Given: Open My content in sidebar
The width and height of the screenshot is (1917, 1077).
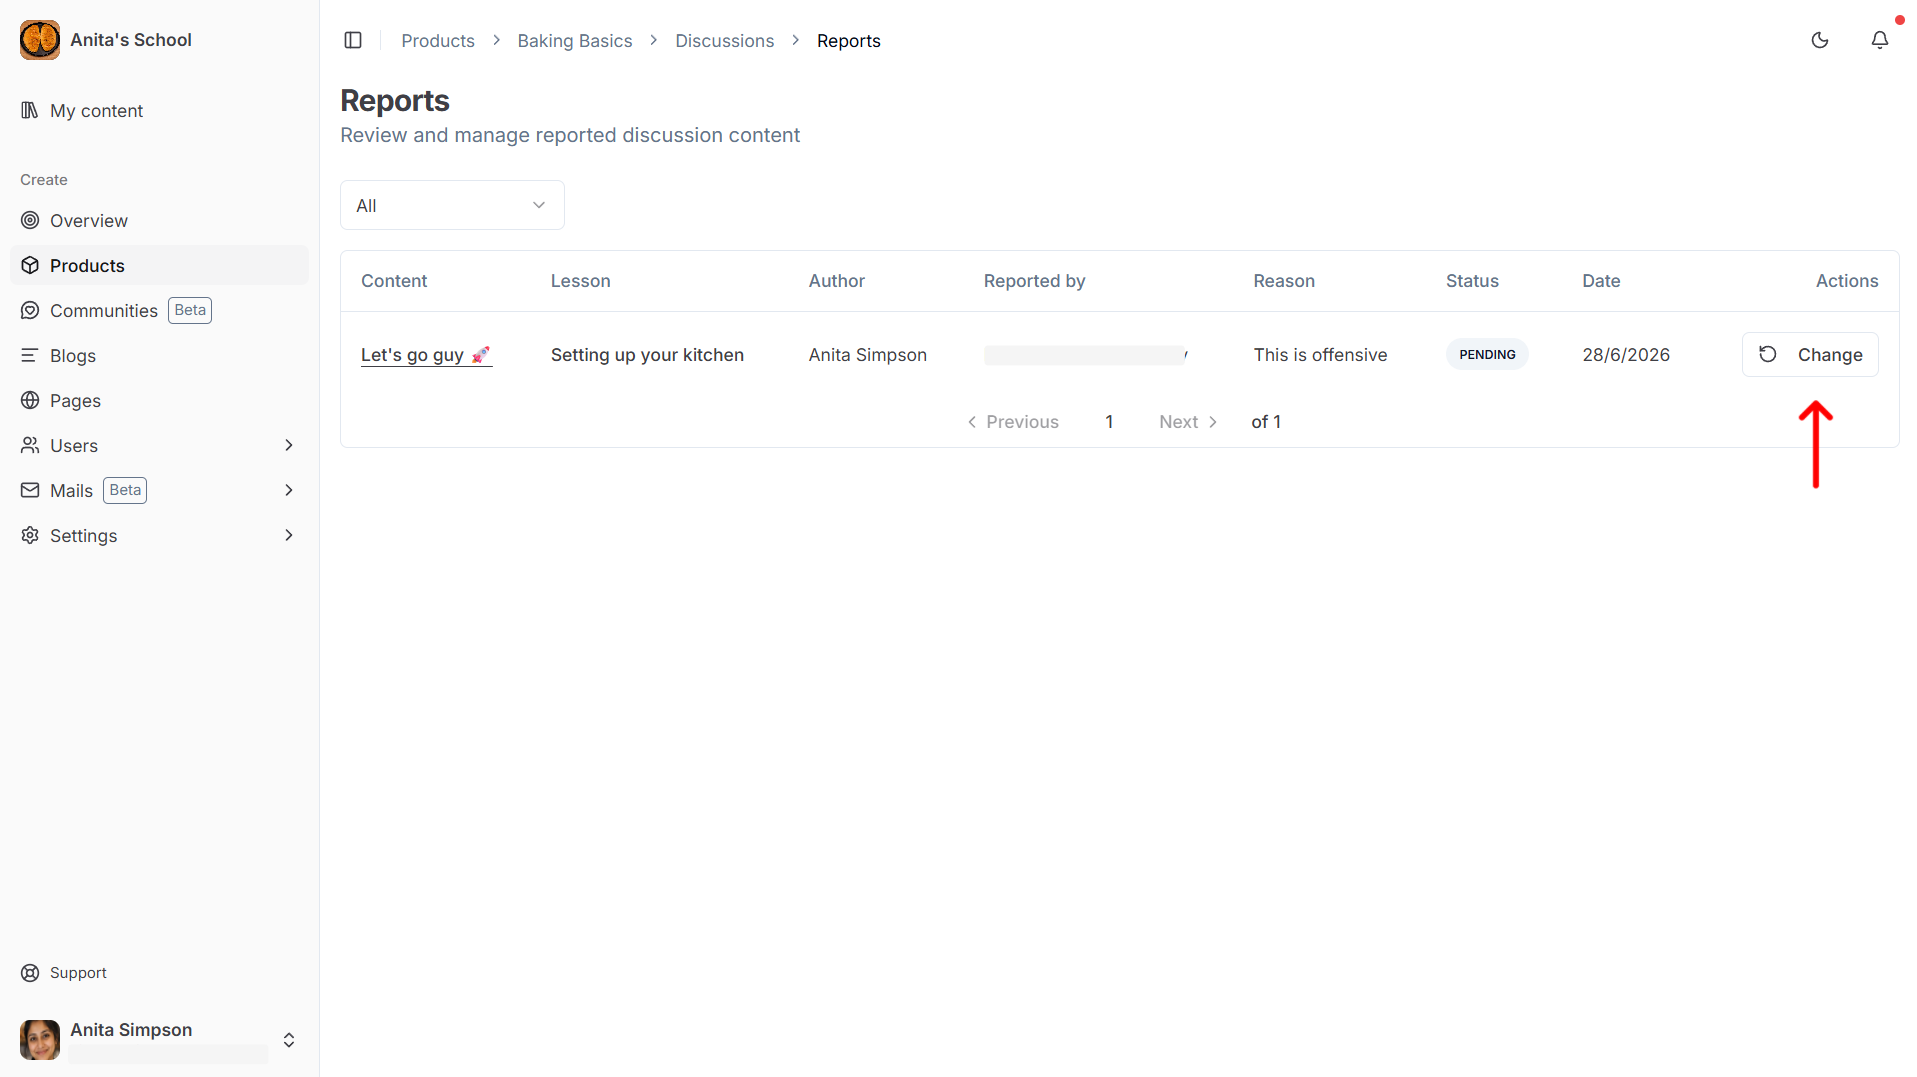Looking at the screenshot, I should [160, 110].
